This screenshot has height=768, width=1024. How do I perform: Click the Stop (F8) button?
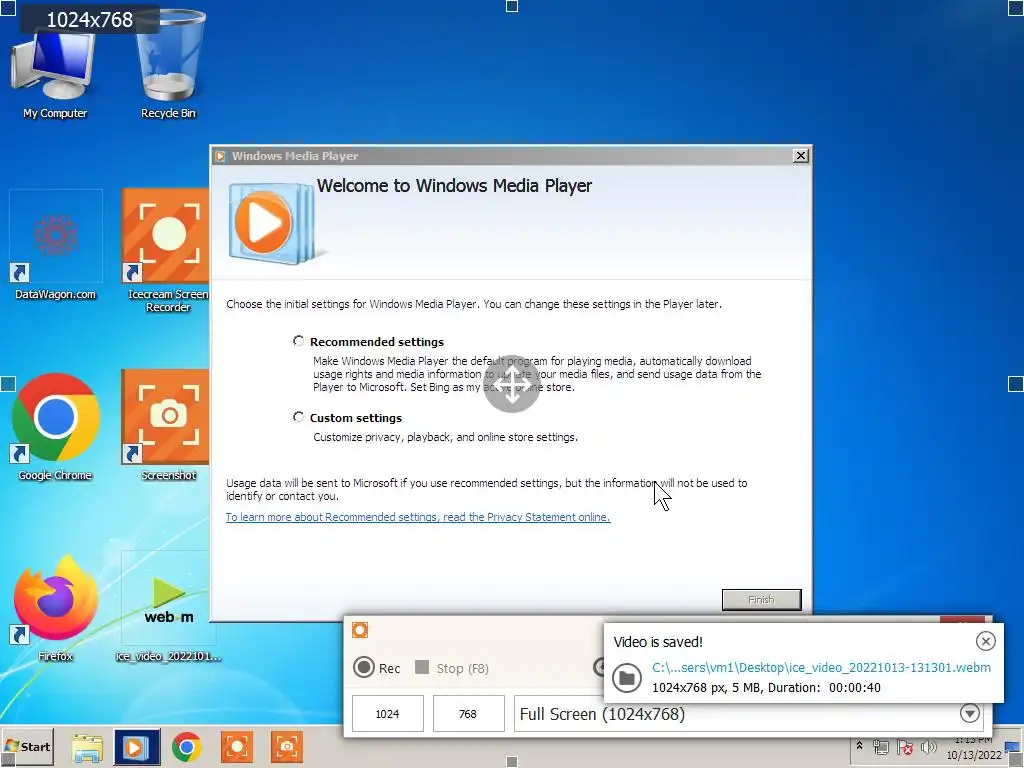coord(452,667)
